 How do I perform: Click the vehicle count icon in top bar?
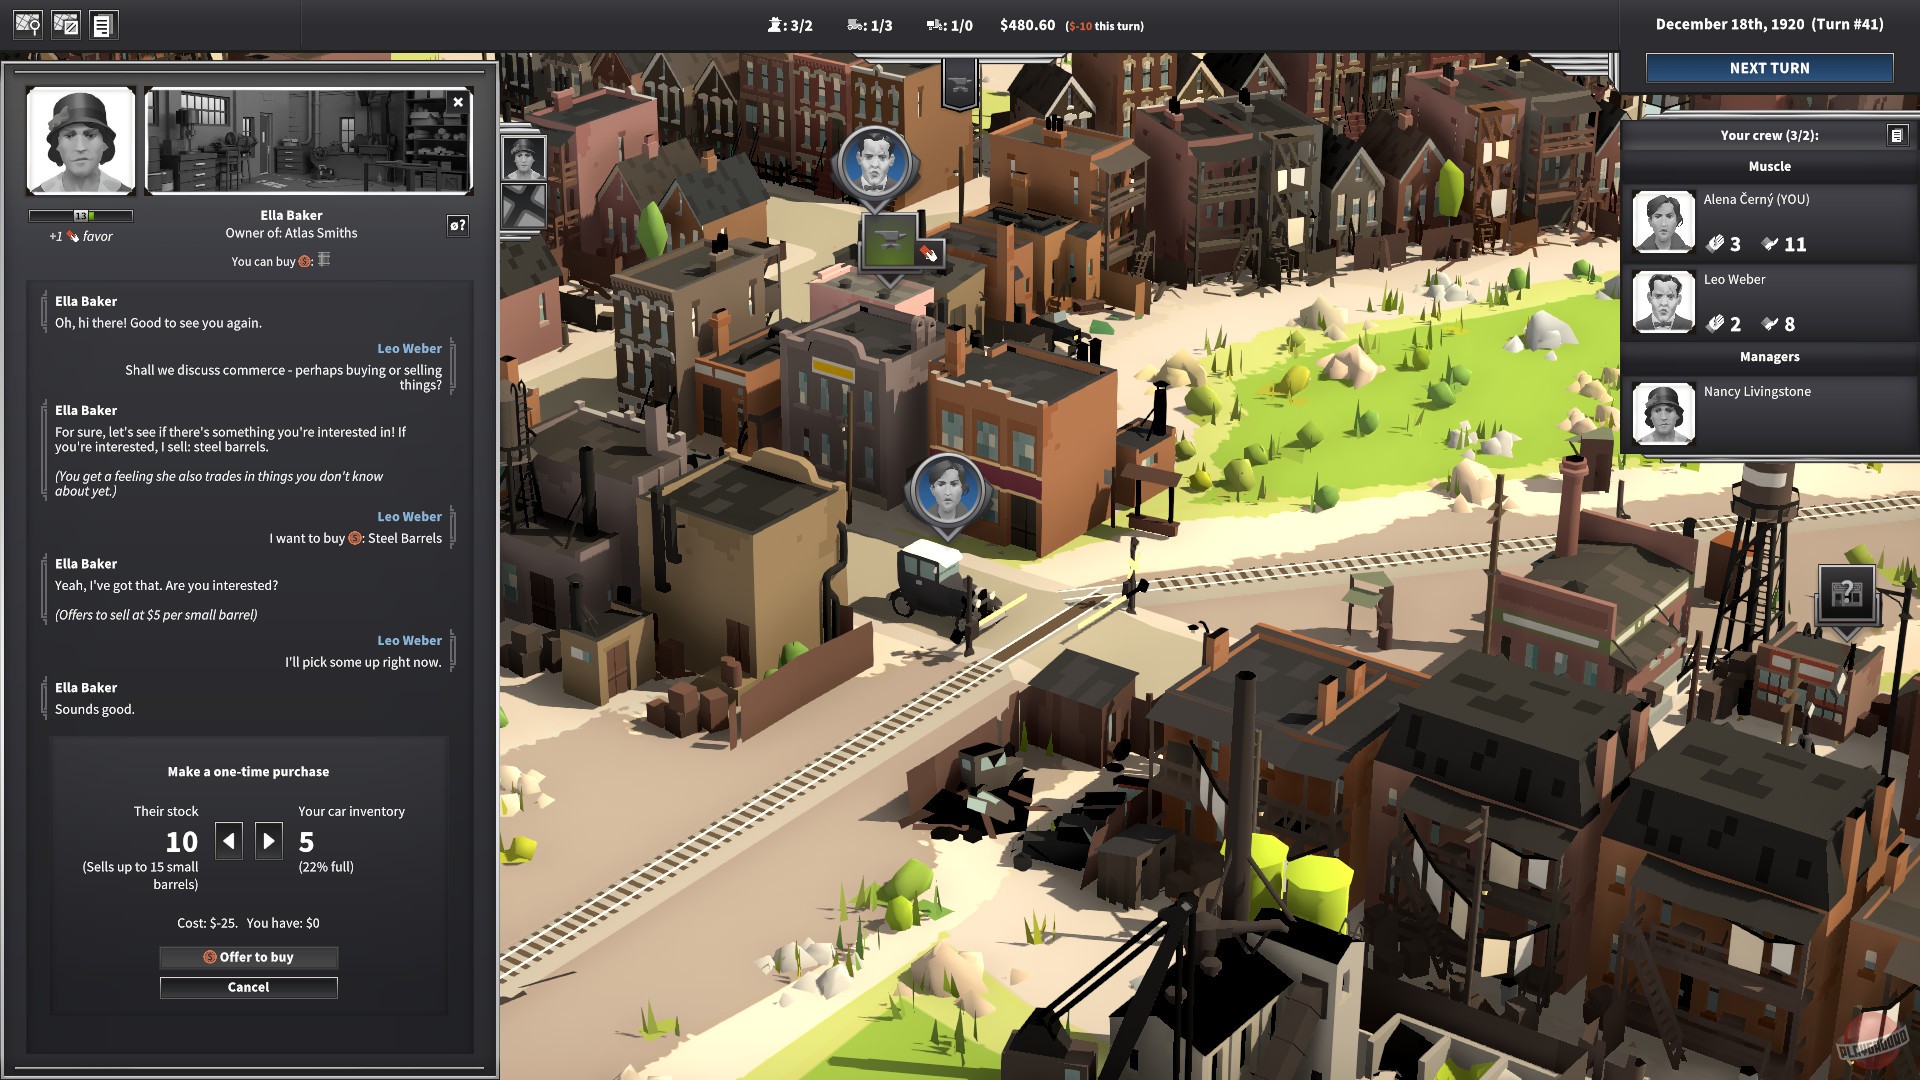(x=855, y=24)
